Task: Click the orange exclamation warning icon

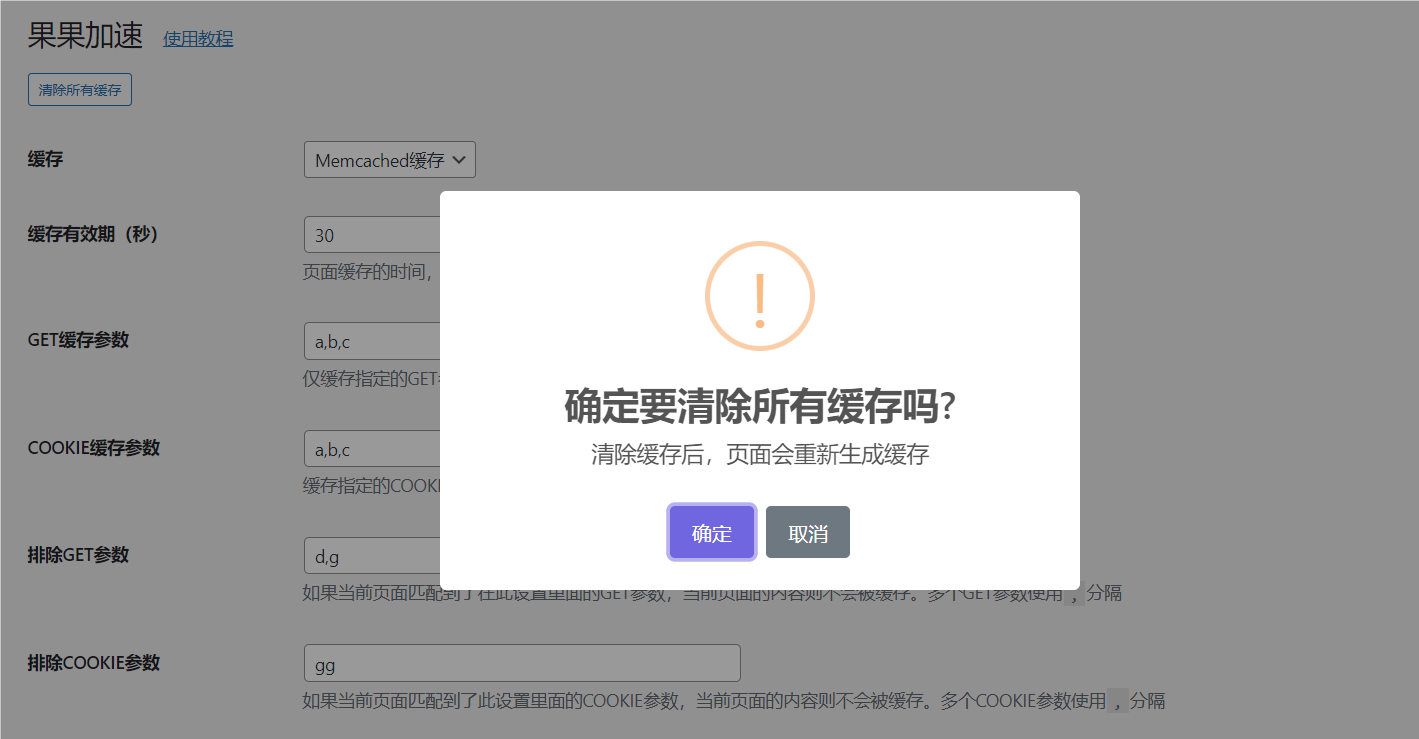Action: pyautogui.click(x=760, y=296)
